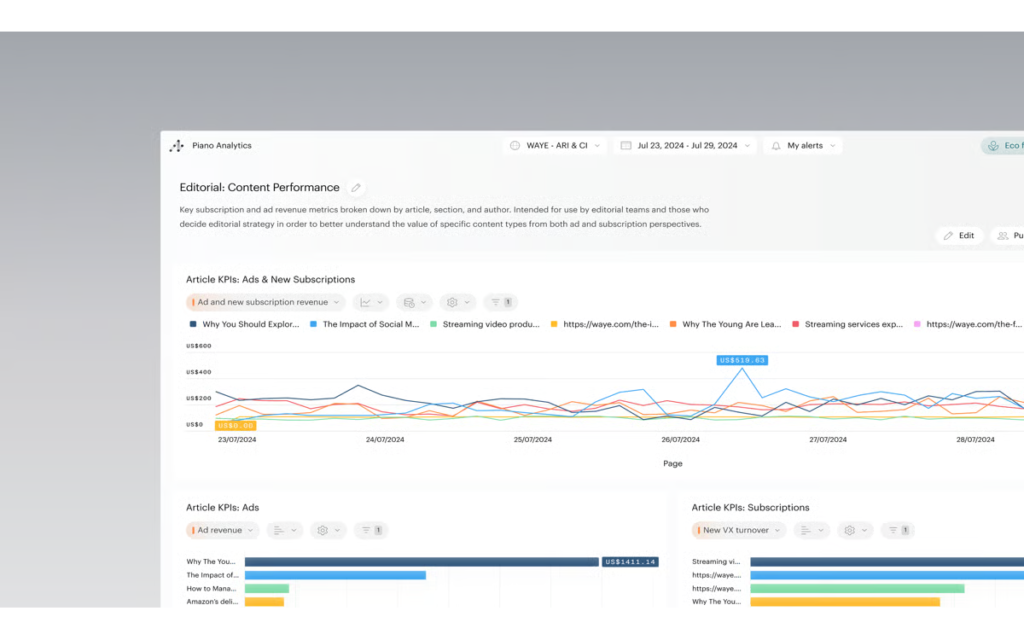The image size is (1024, 640).
Task: Click the Amazon's deli... bar in the Ads chart
Action: (264, 601)
